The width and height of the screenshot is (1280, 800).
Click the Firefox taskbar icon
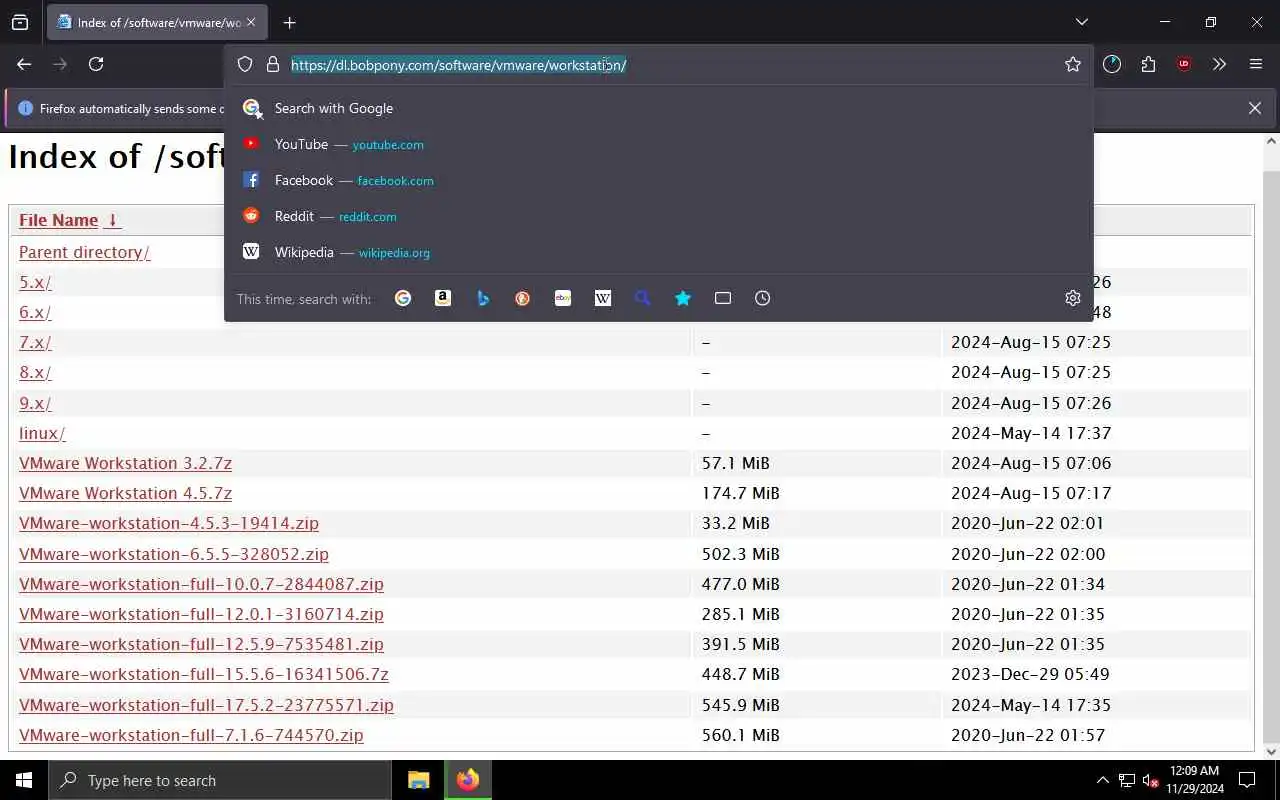(468, 780)
